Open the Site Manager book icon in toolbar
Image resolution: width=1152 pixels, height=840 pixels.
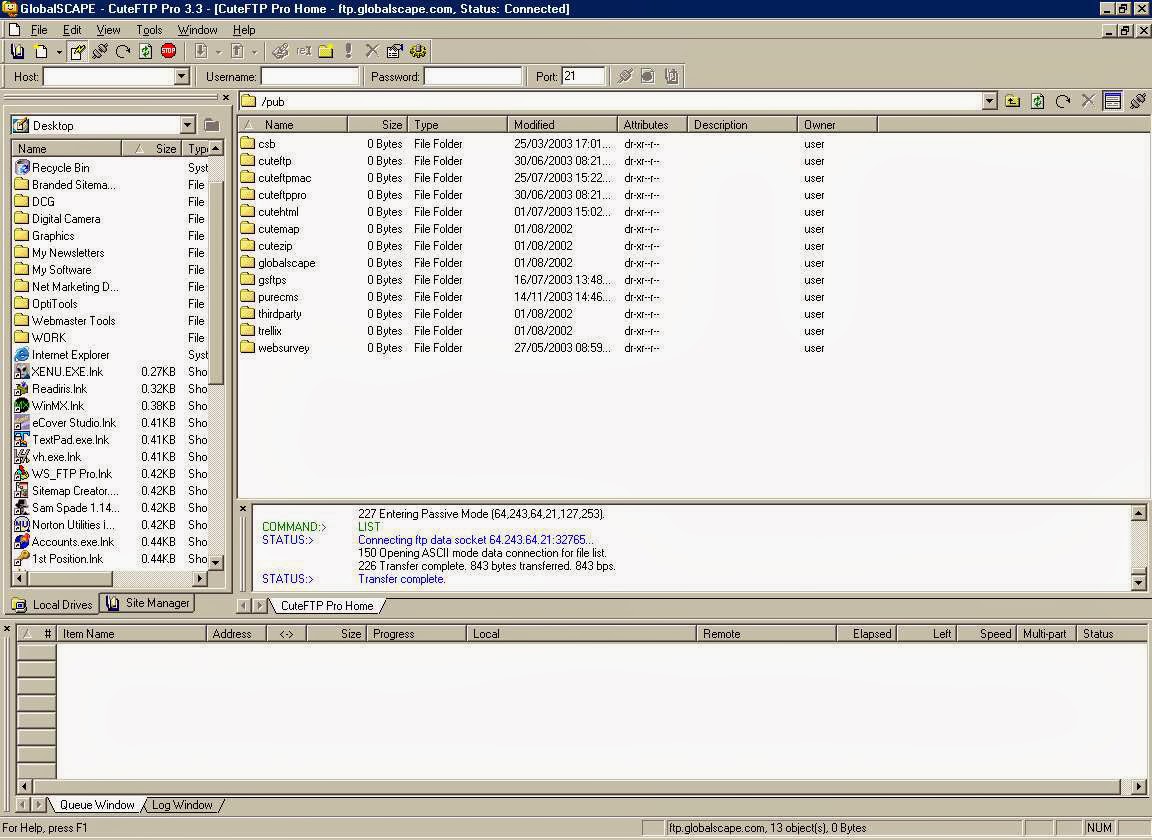18,51
